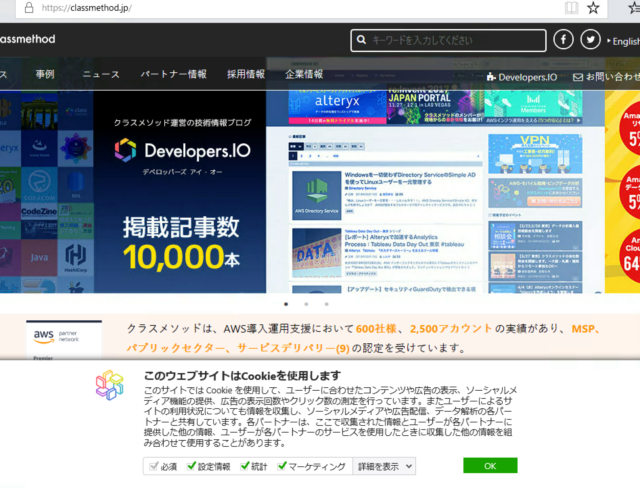Click the AWS partner network badge

click(x=64, y=339)
